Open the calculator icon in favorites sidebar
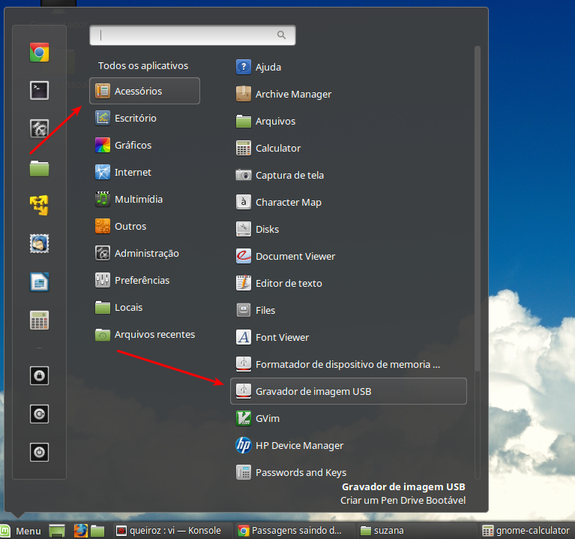The image size is (575, 539). pos(39,320)
